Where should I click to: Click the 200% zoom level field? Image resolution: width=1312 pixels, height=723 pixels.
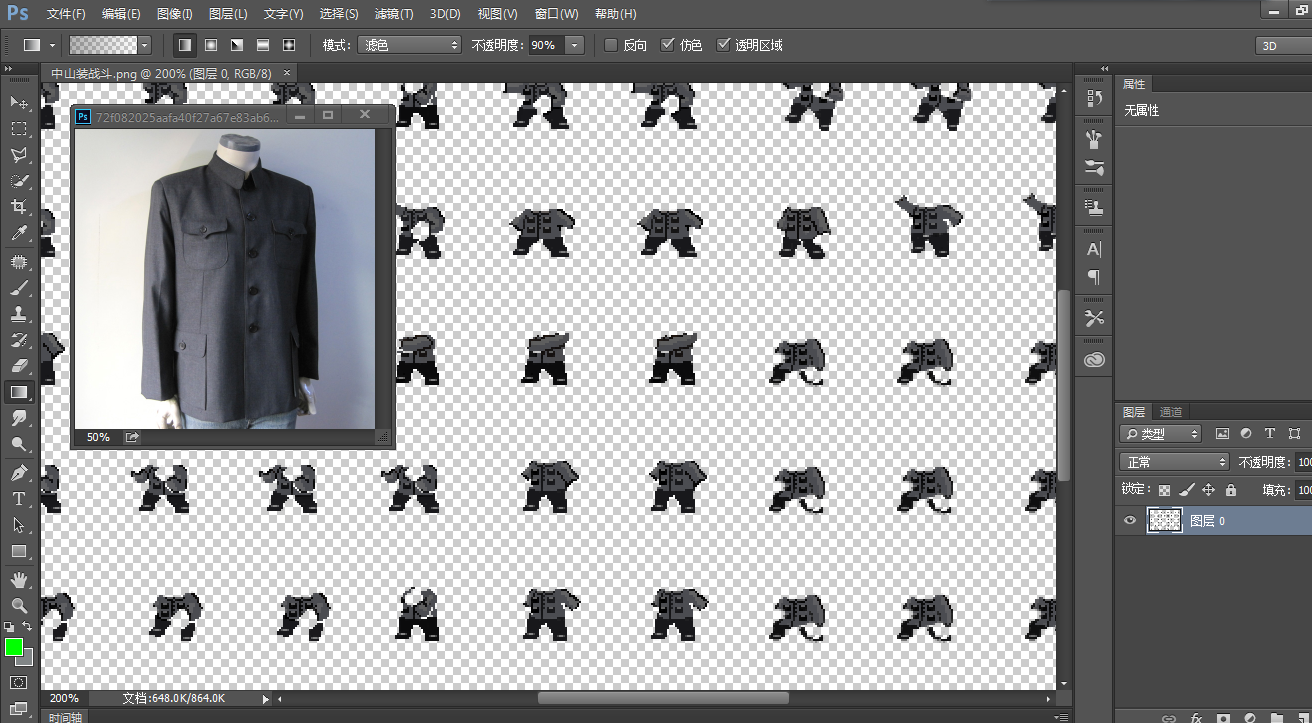(65, 698)
